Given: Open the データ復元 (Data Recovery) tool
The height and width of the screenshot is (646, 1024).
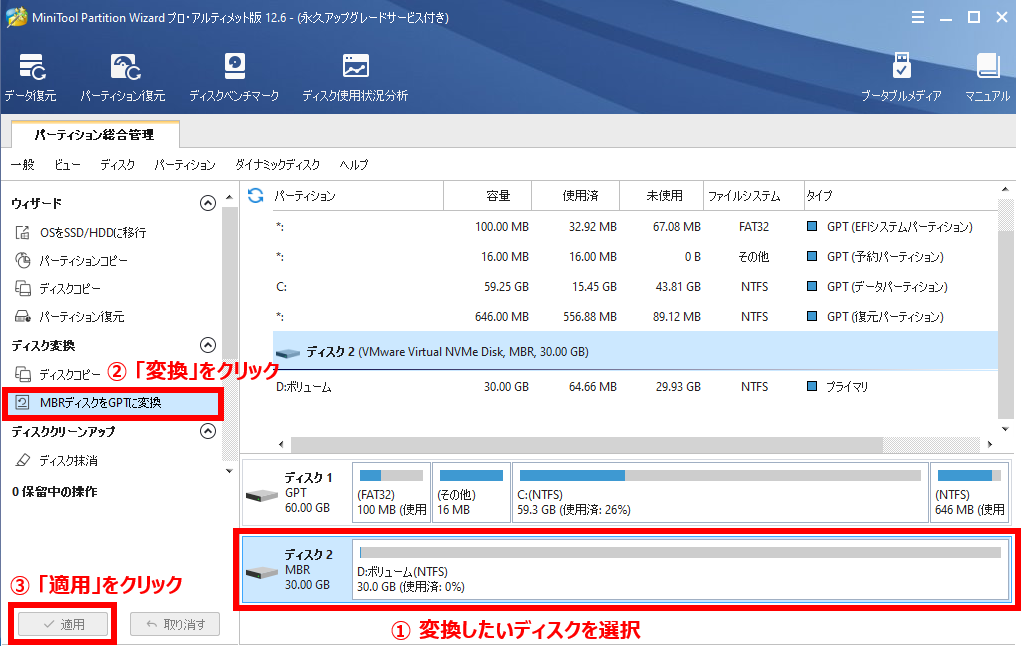Looking at the screenshot, I should click(x=31, y=78).
